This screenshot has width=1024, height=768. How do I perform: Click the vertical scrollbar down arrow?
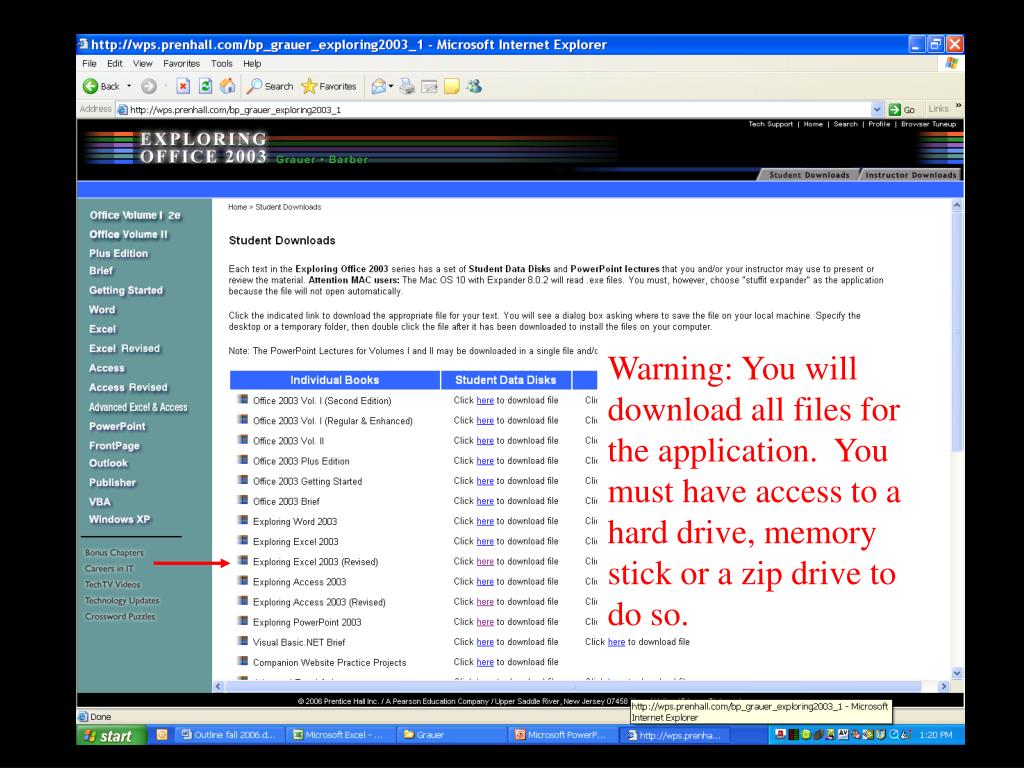click(x=957, y=673)
